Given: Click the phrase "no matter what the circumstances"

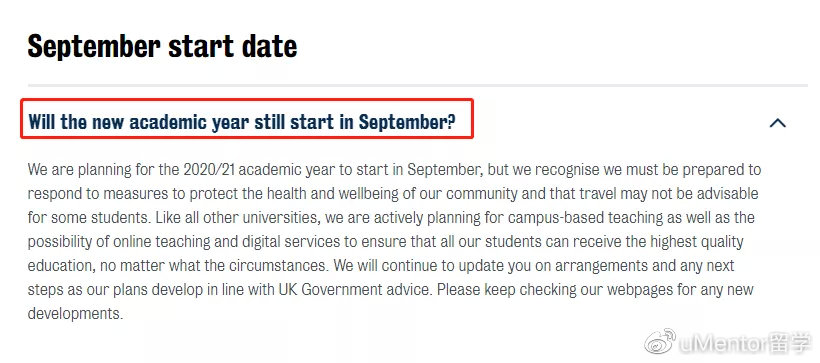Looking at the screenshot, I should (214, 266).
